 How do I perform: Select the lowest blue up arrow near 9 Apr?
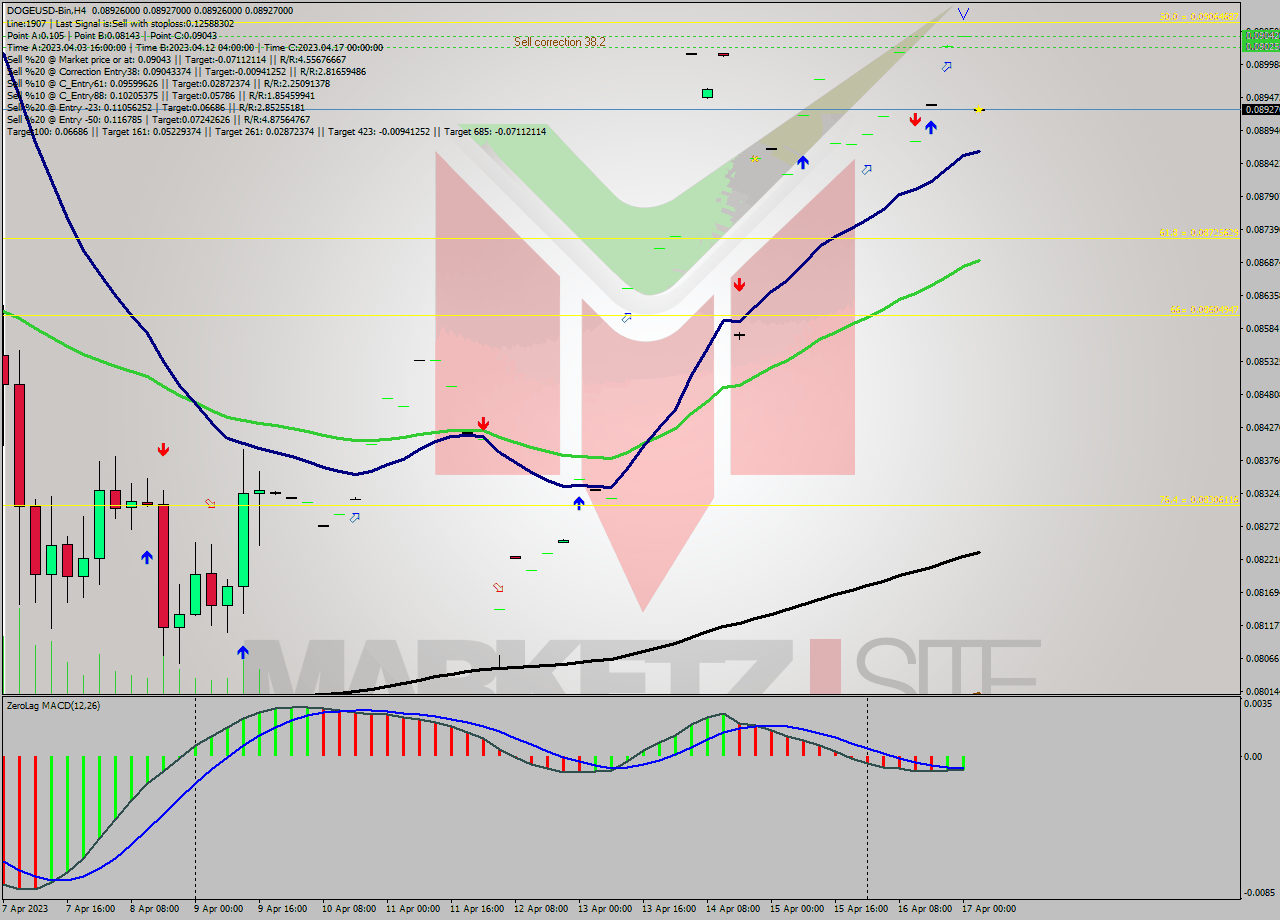243,652
